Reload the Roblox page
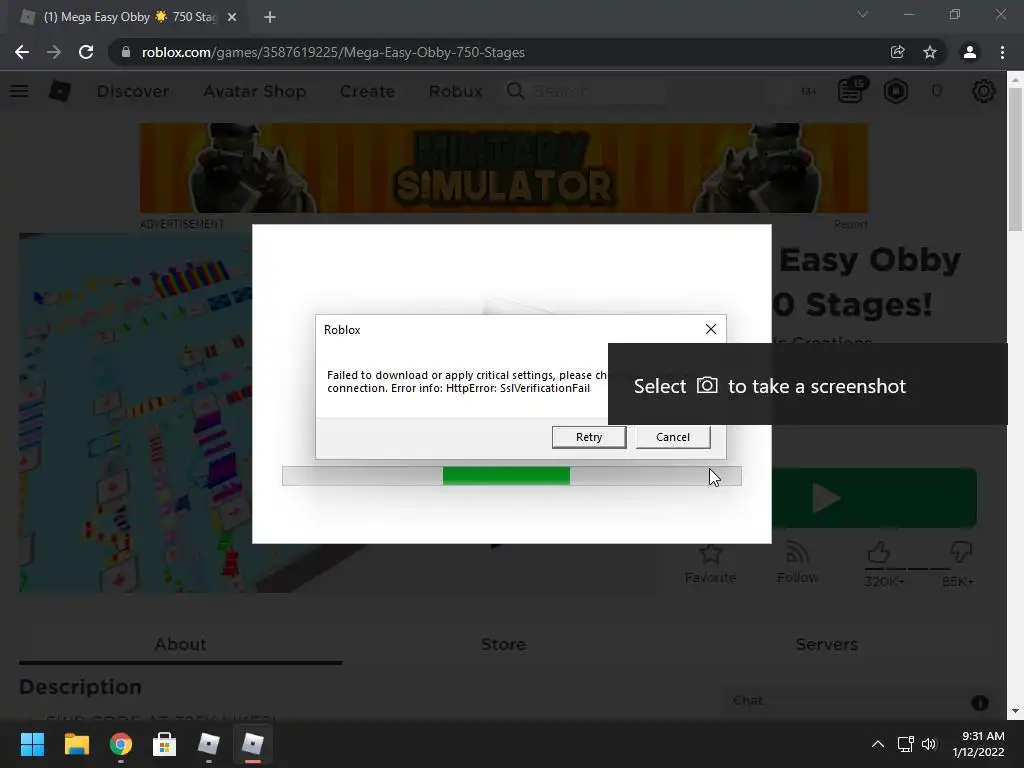The height and width of the screenshot is (768, 1024). pos(86,52)
